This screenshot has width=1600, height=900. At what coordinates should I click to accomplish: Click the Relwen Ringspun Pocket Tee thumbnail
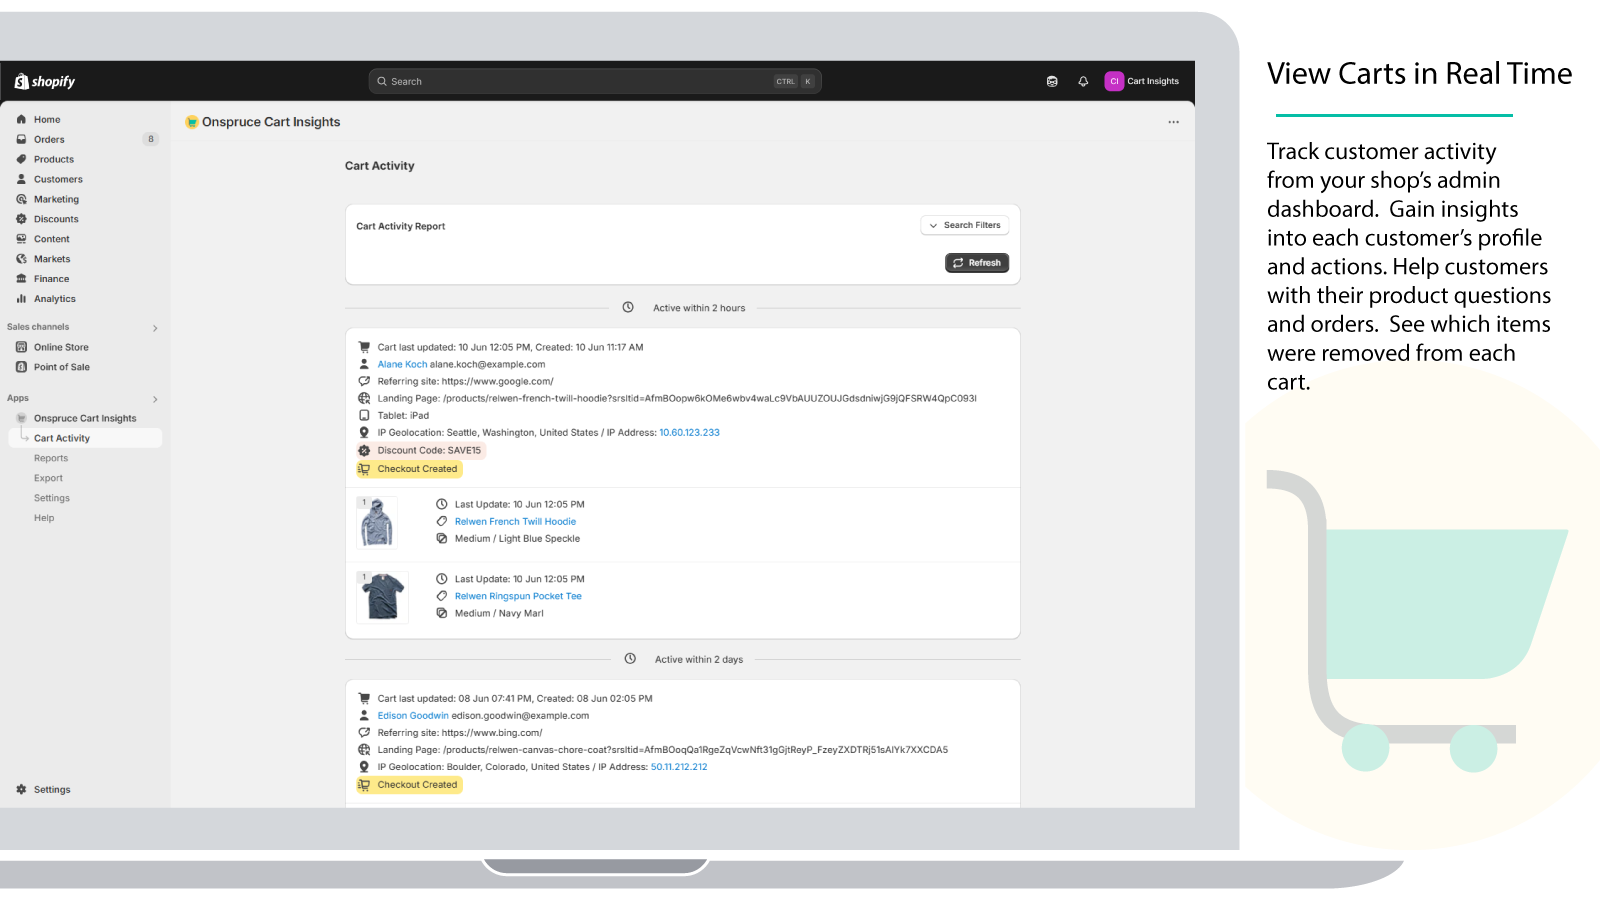pos(383,597)
